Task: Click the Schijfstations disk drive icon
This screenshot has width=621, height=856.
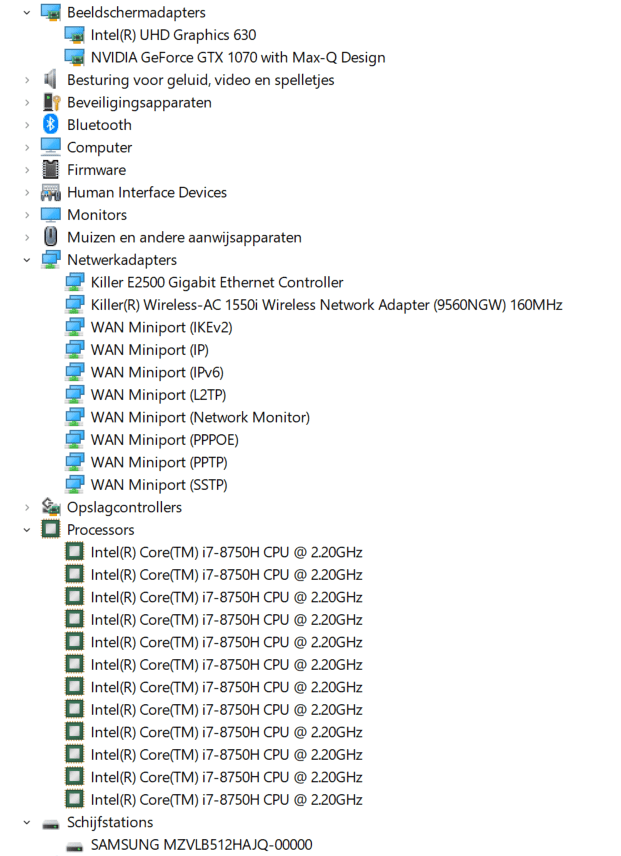Action: 51,824
